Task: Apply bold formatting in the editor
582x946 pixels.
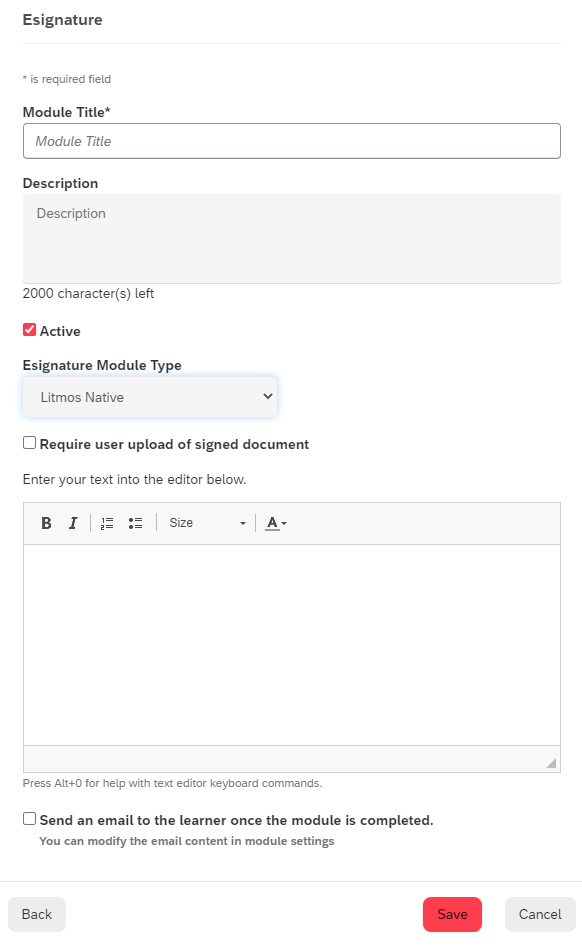Action: [46, 523]
